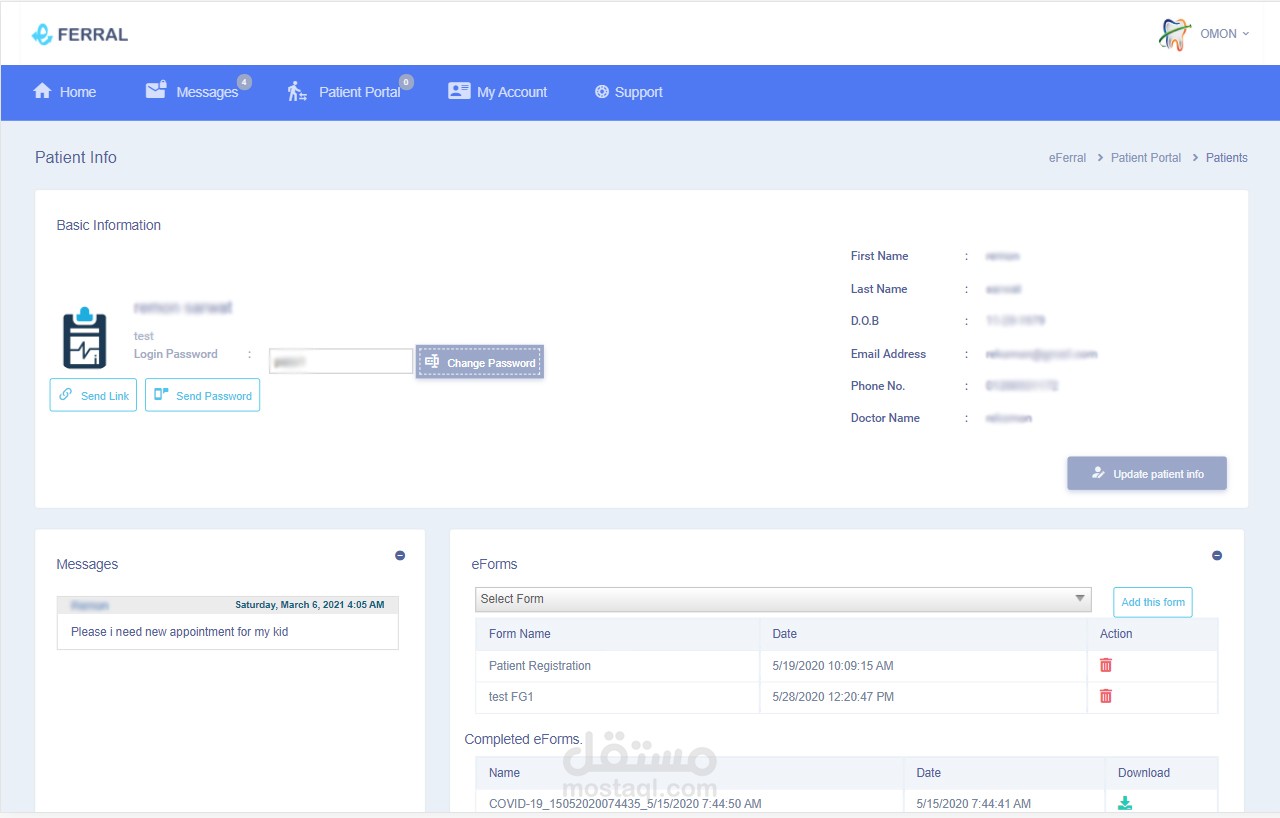
Task: Click the Change Password button
Action: [x=480, y=362]
